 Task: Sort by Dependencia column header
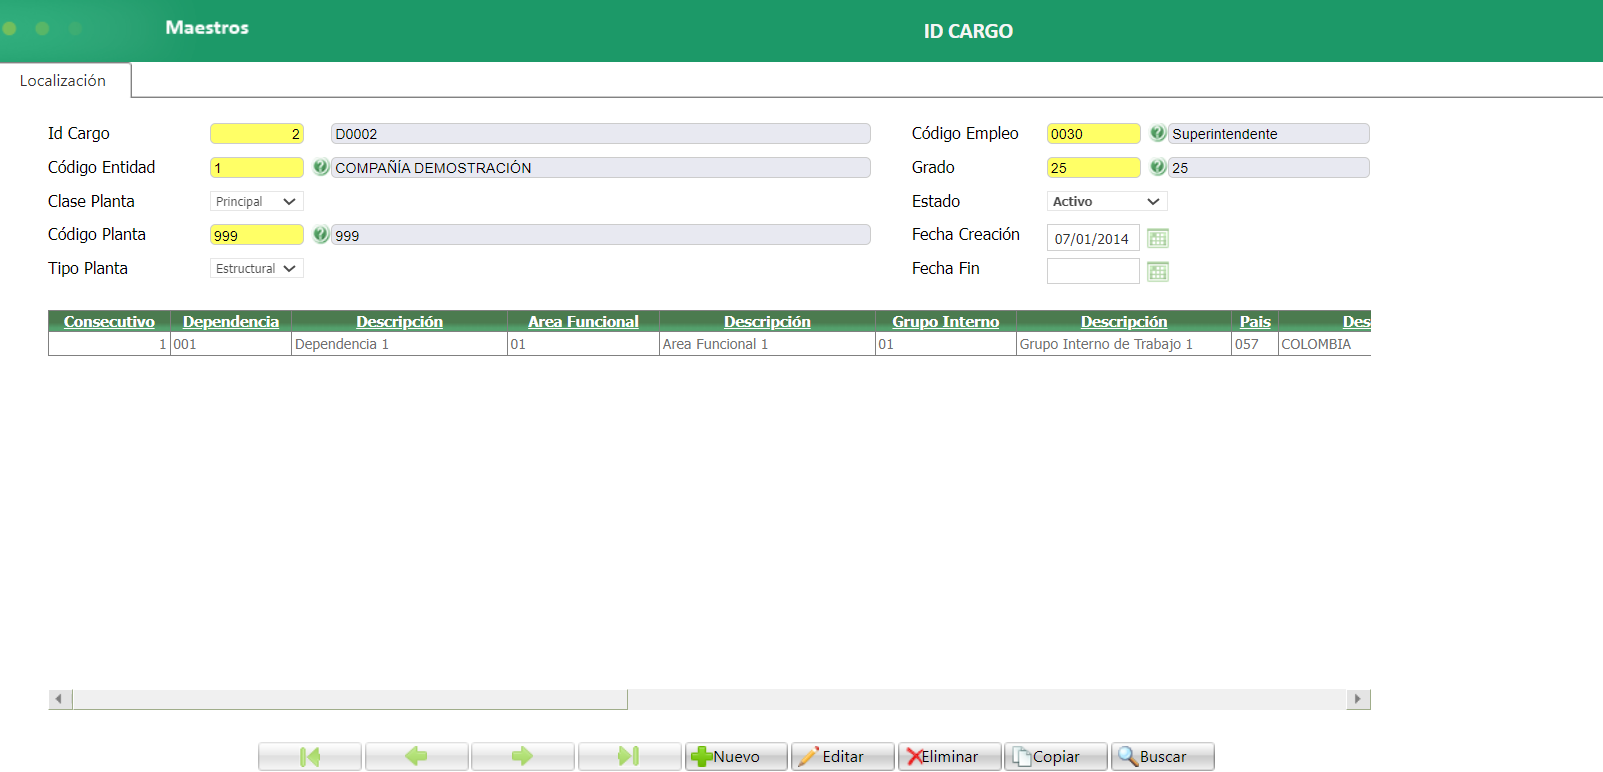[231, 321]
